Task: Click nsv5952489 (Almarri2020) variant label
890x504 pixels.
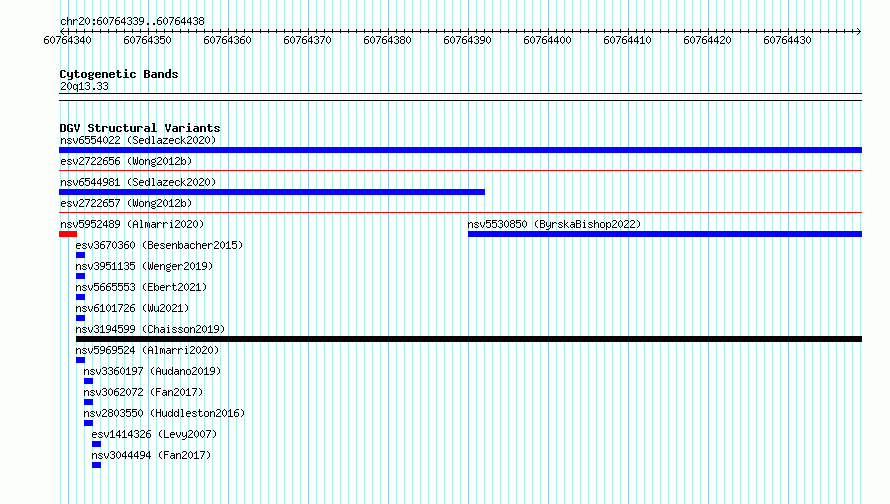Action: 132,224
